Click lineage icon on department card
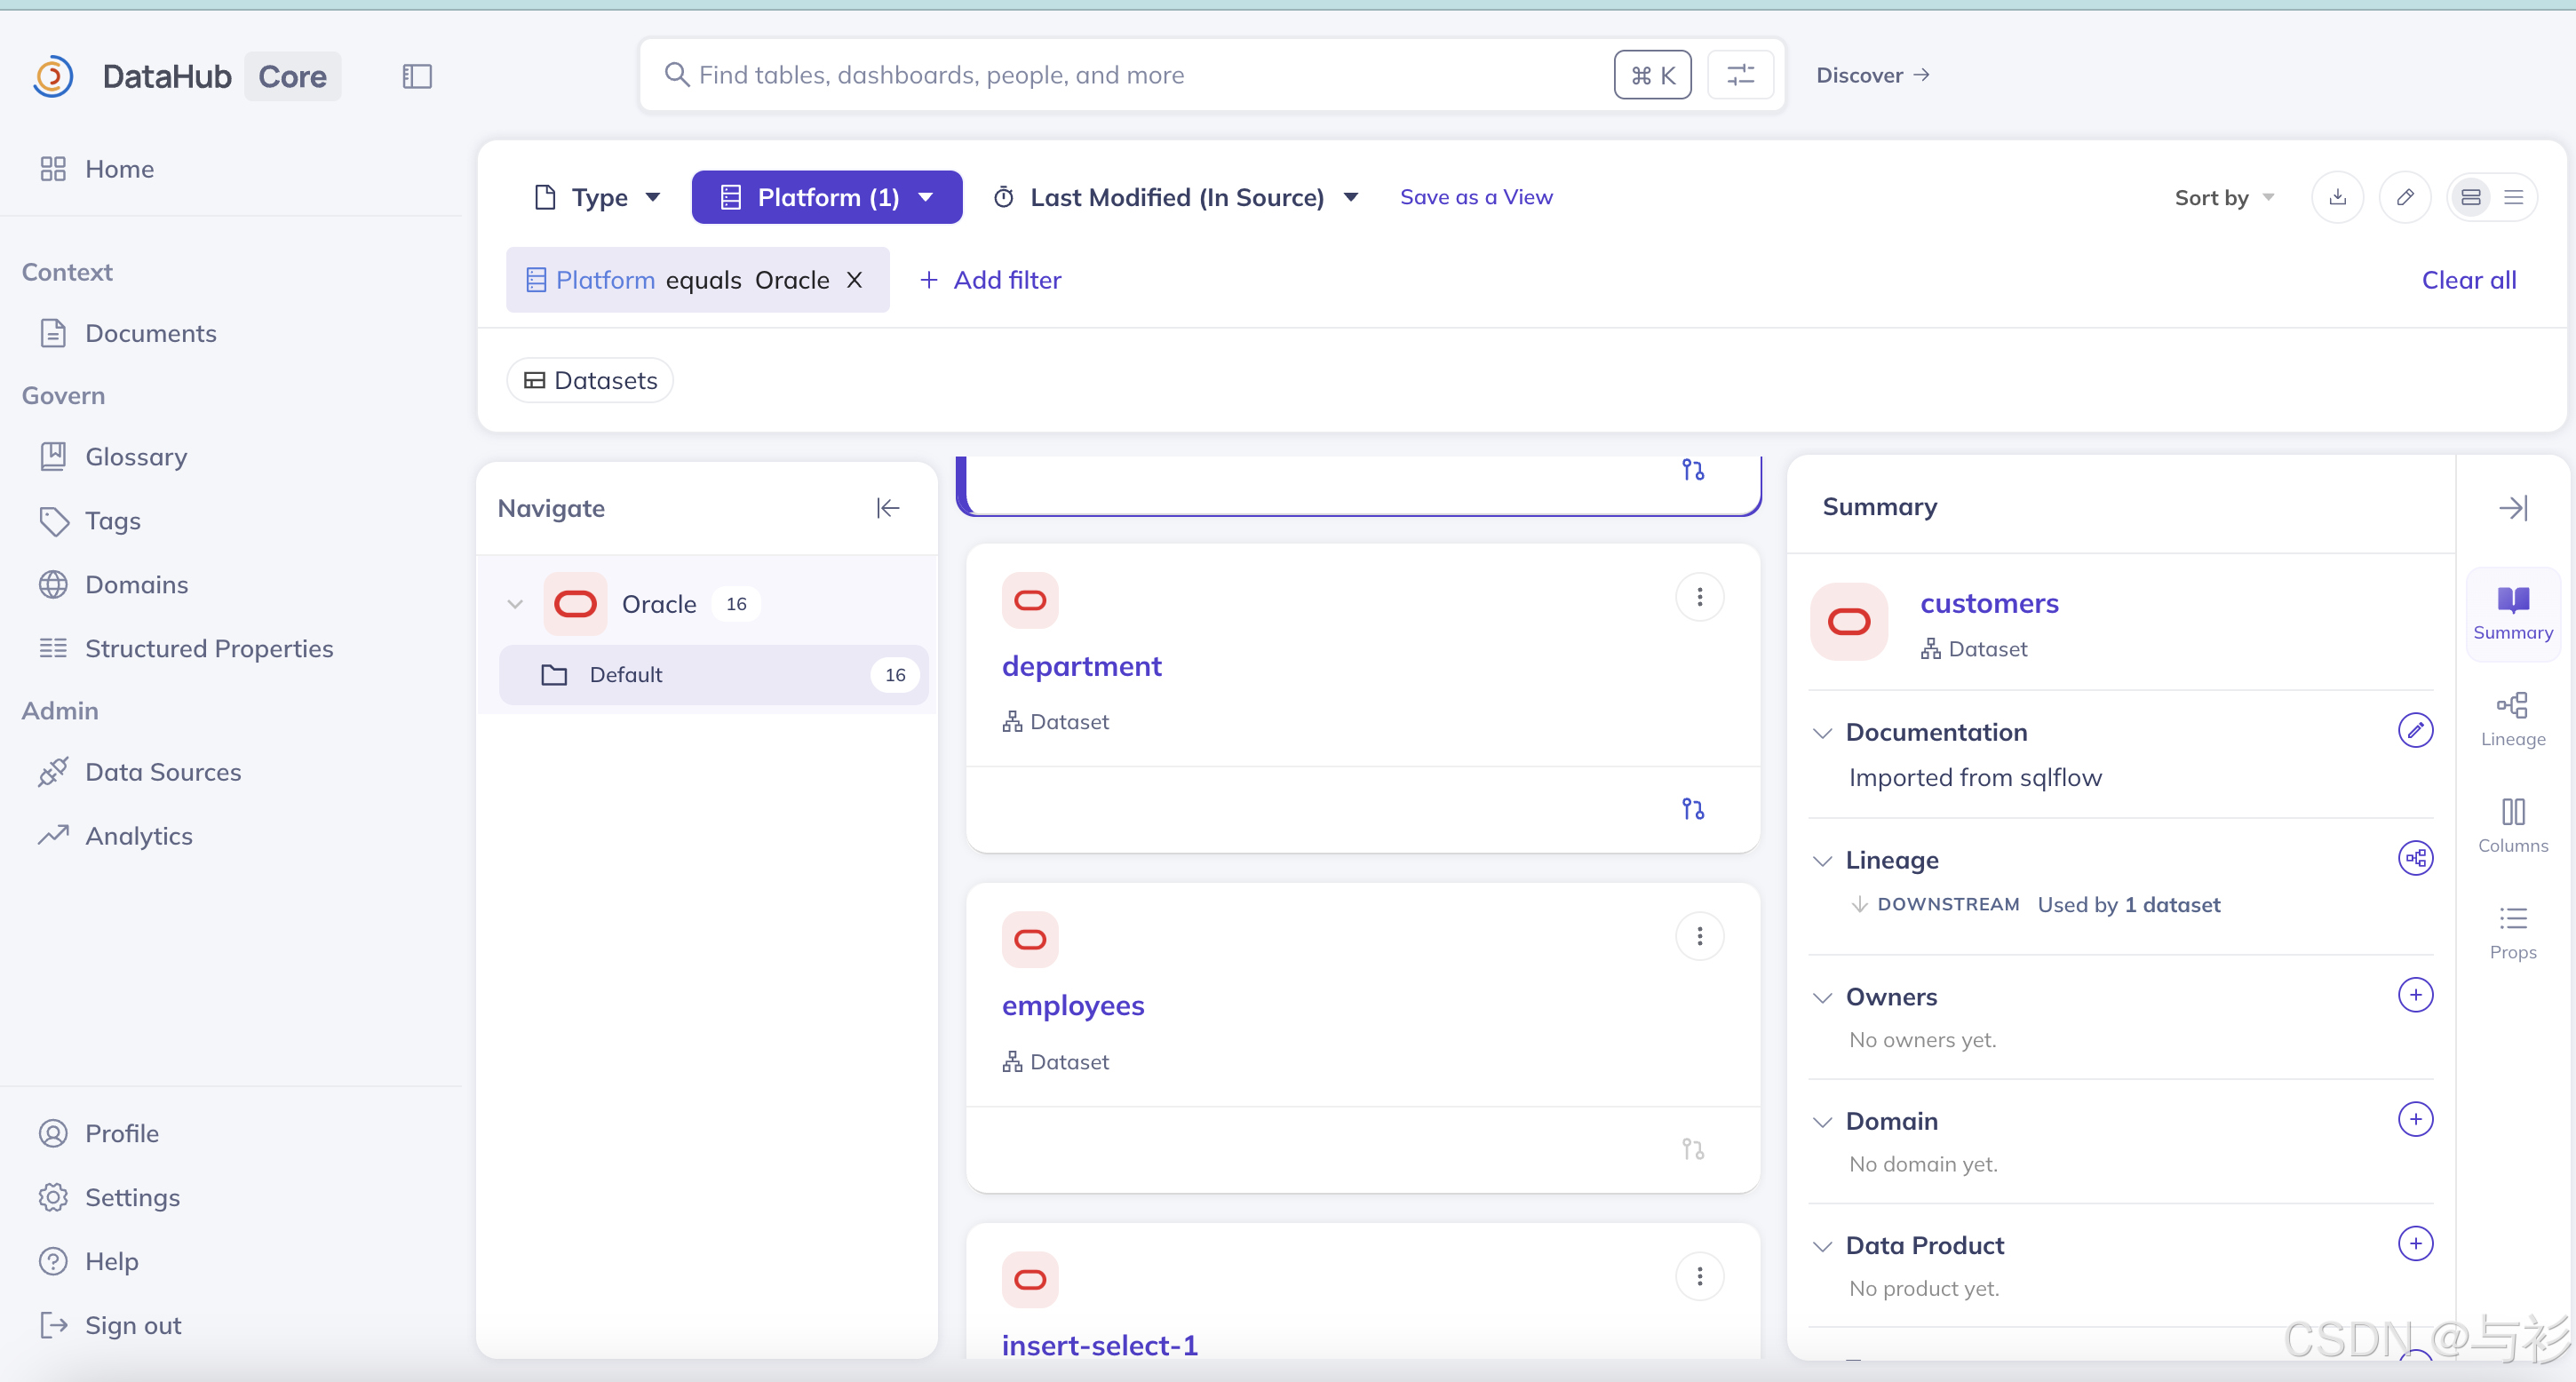 pyautogui.click(x=1692, y=809)
